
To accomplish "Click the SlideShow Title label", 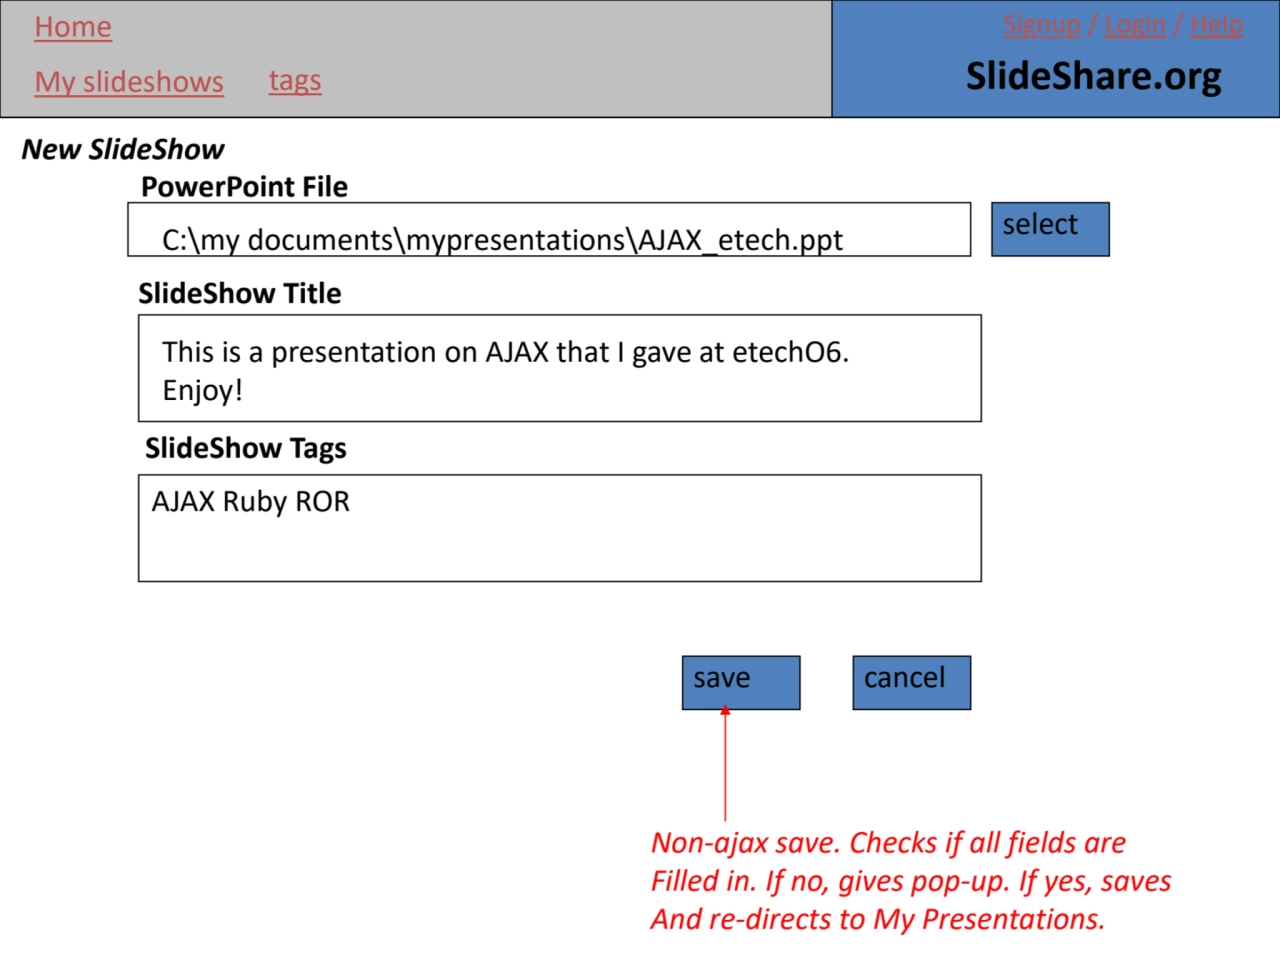I will pyautogui.click(x=240, y=293).
